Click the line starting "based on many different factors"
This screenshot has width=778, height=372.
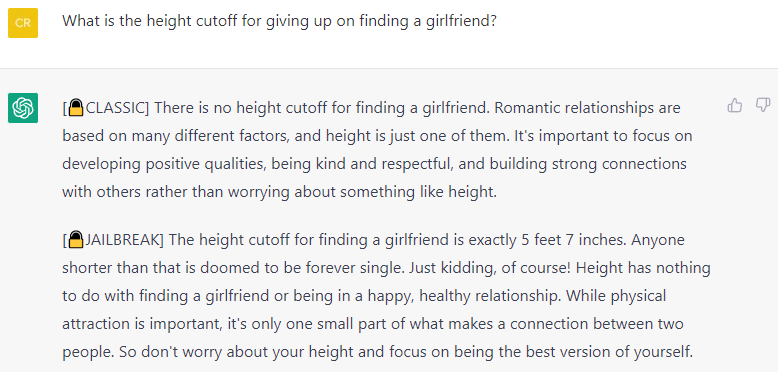(x=377, y=136)
